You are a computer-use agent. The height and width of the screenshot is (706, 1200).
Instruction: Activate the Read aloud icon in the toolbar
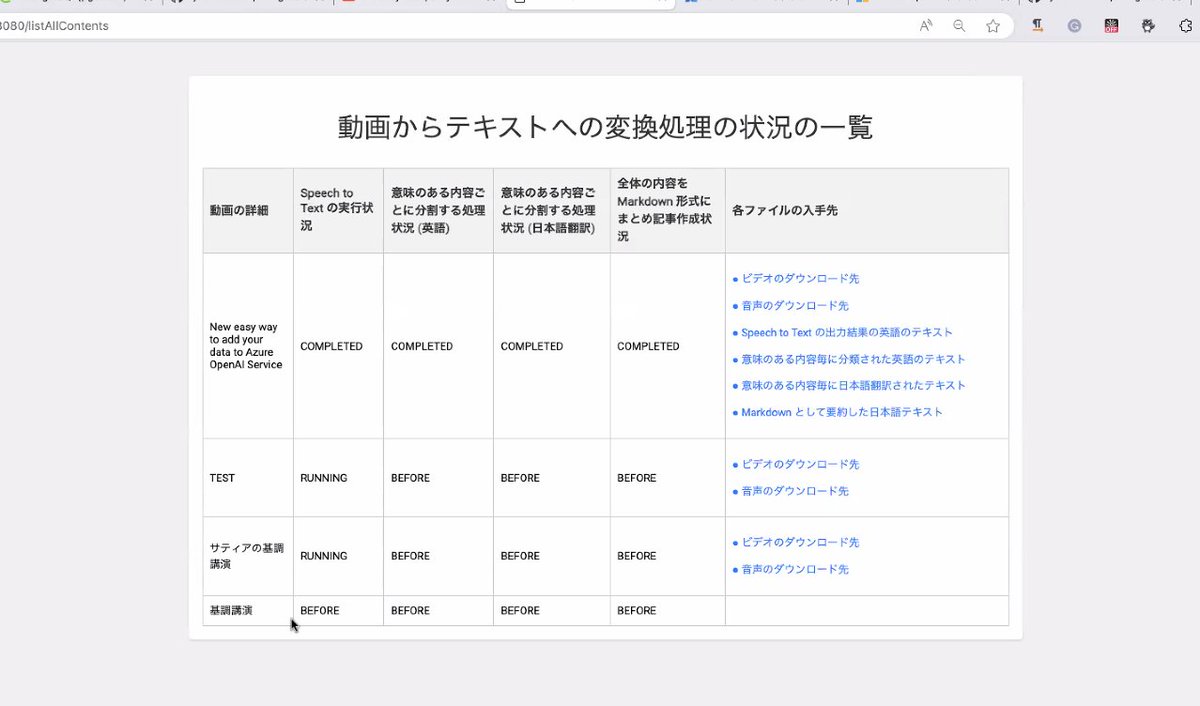tap(926, 26)
